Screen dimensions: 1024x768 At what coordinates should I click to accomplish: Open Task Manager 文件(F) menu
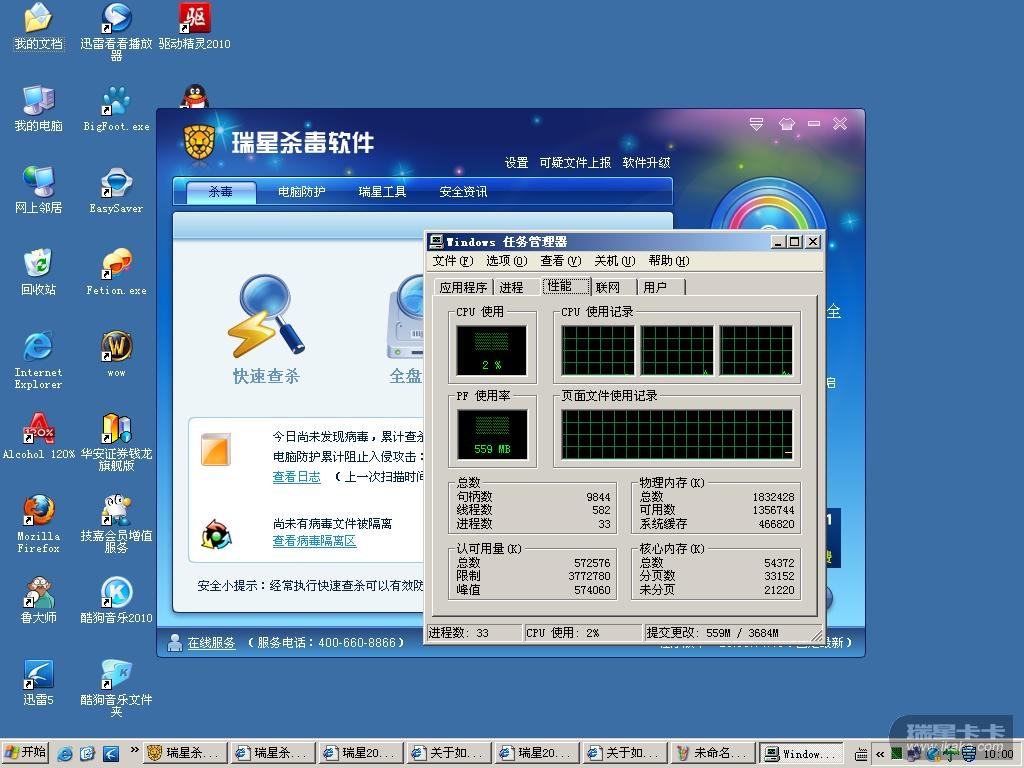tap(453, 261)
